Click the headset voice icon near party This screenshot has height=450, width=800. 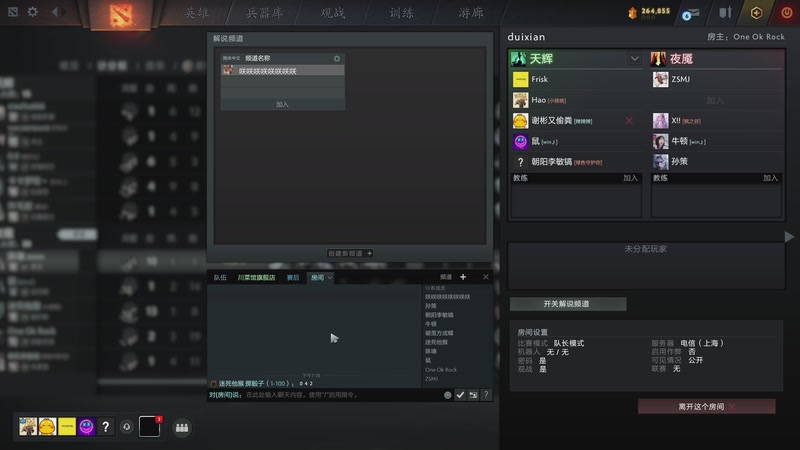127,427
